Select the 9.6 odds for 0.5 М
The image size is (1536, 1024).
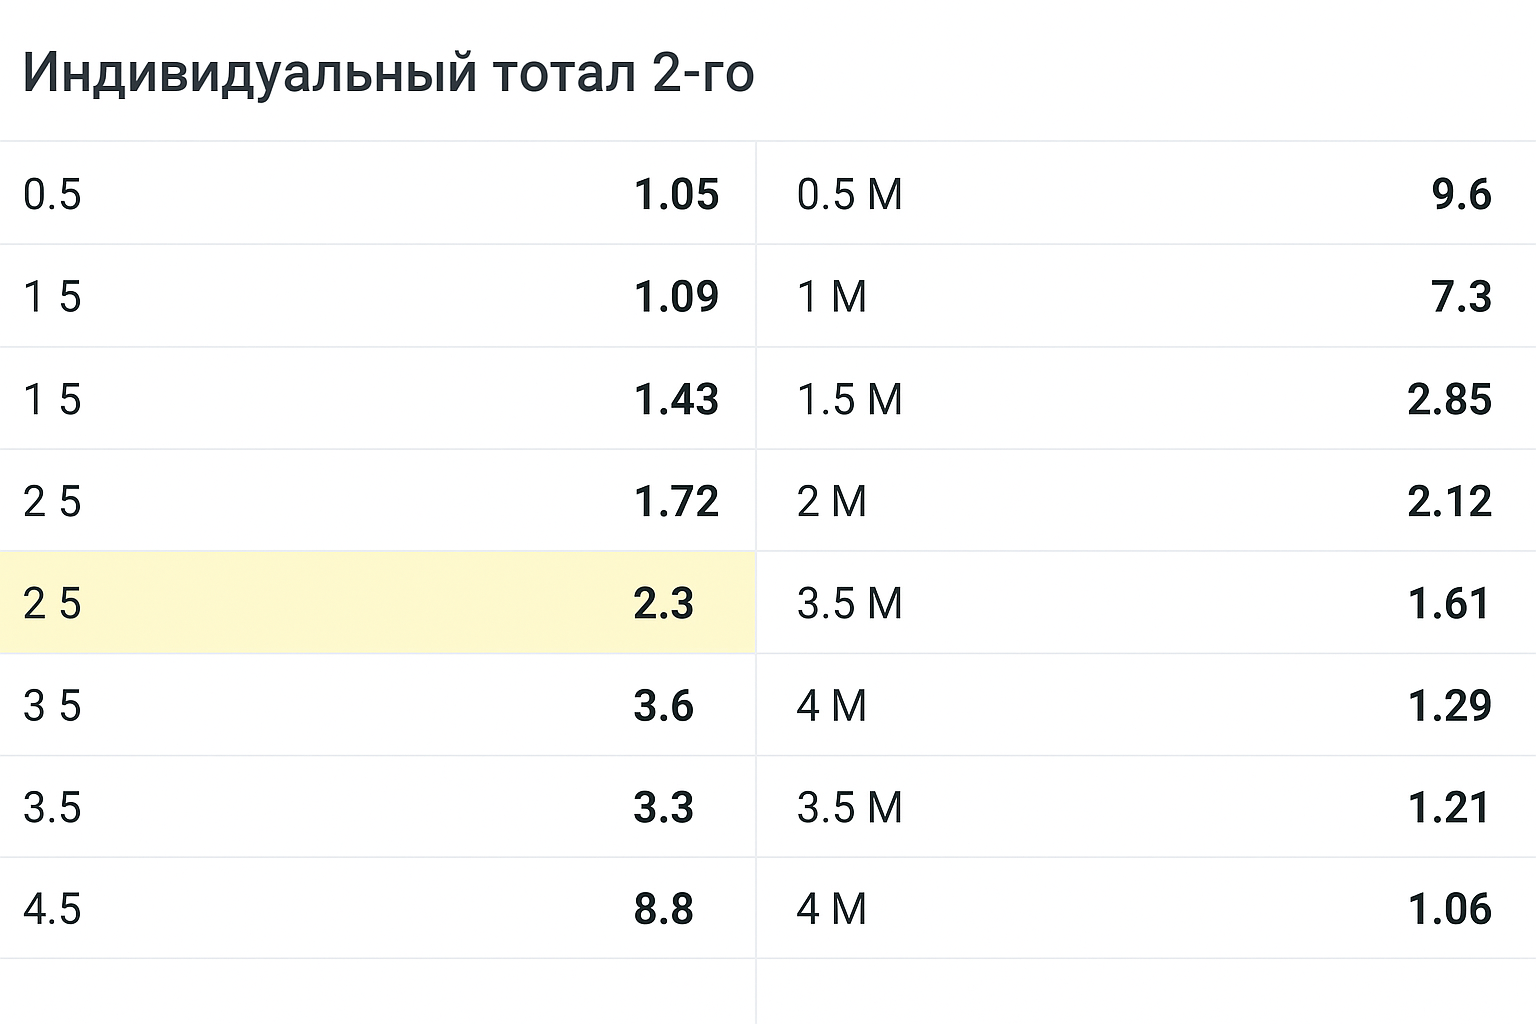coord(1461,195)
